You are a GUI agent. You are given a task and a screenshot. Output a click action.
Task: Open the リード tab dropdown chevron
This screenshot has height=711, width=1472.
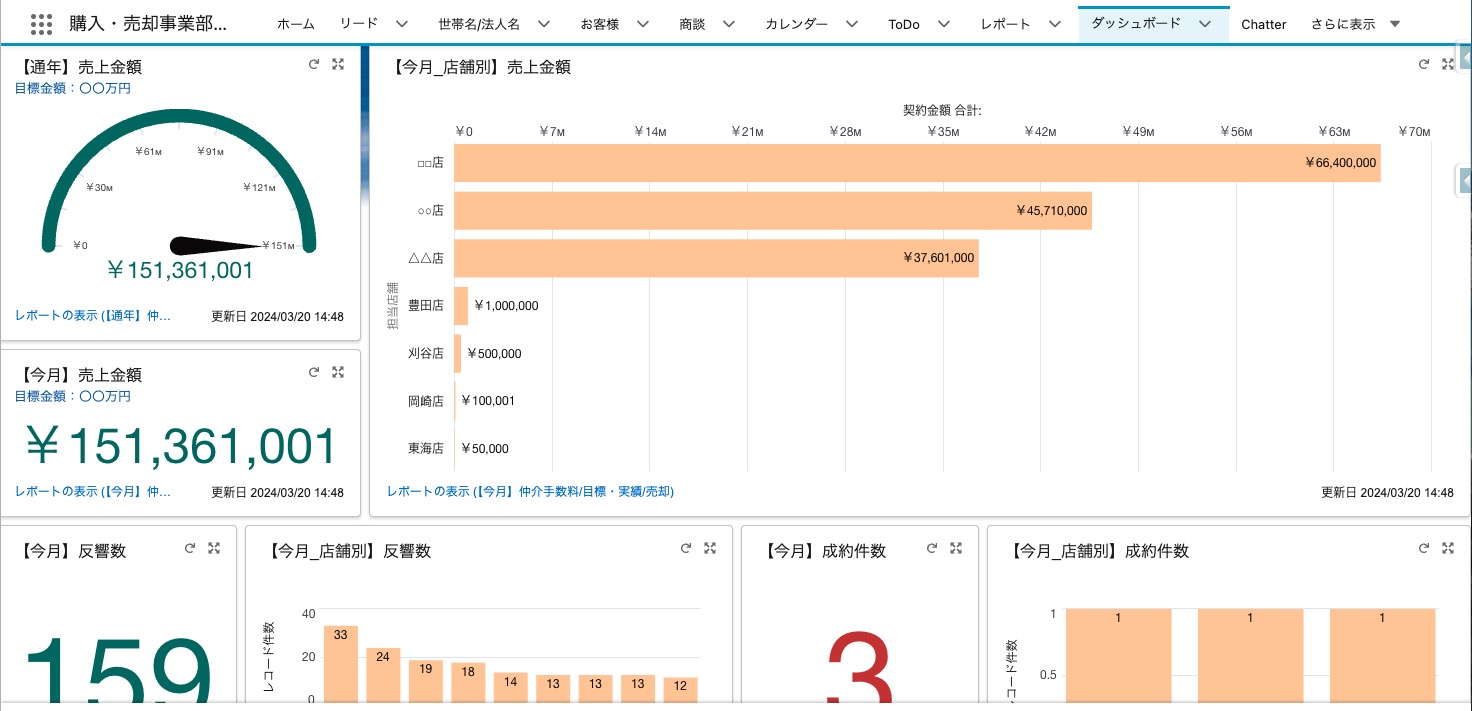[402, 24]
